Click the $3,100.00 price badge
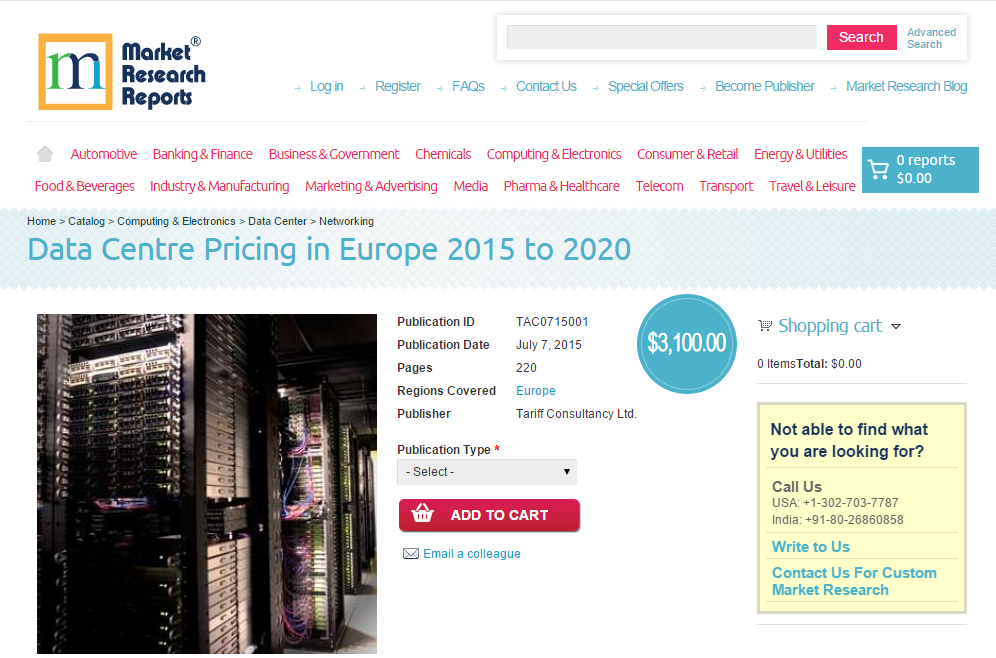The height and width of the screenshot is (658, 996). tap(686, 343)
